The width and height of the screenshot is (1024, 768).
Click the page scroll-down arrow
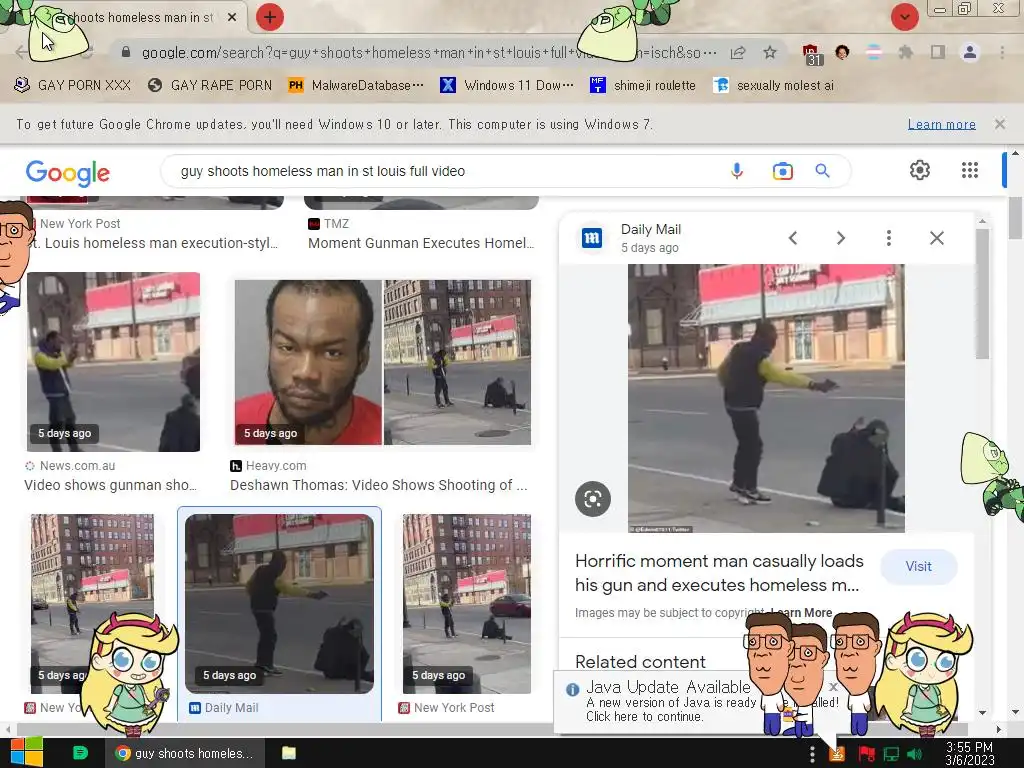click(1015, 712)
